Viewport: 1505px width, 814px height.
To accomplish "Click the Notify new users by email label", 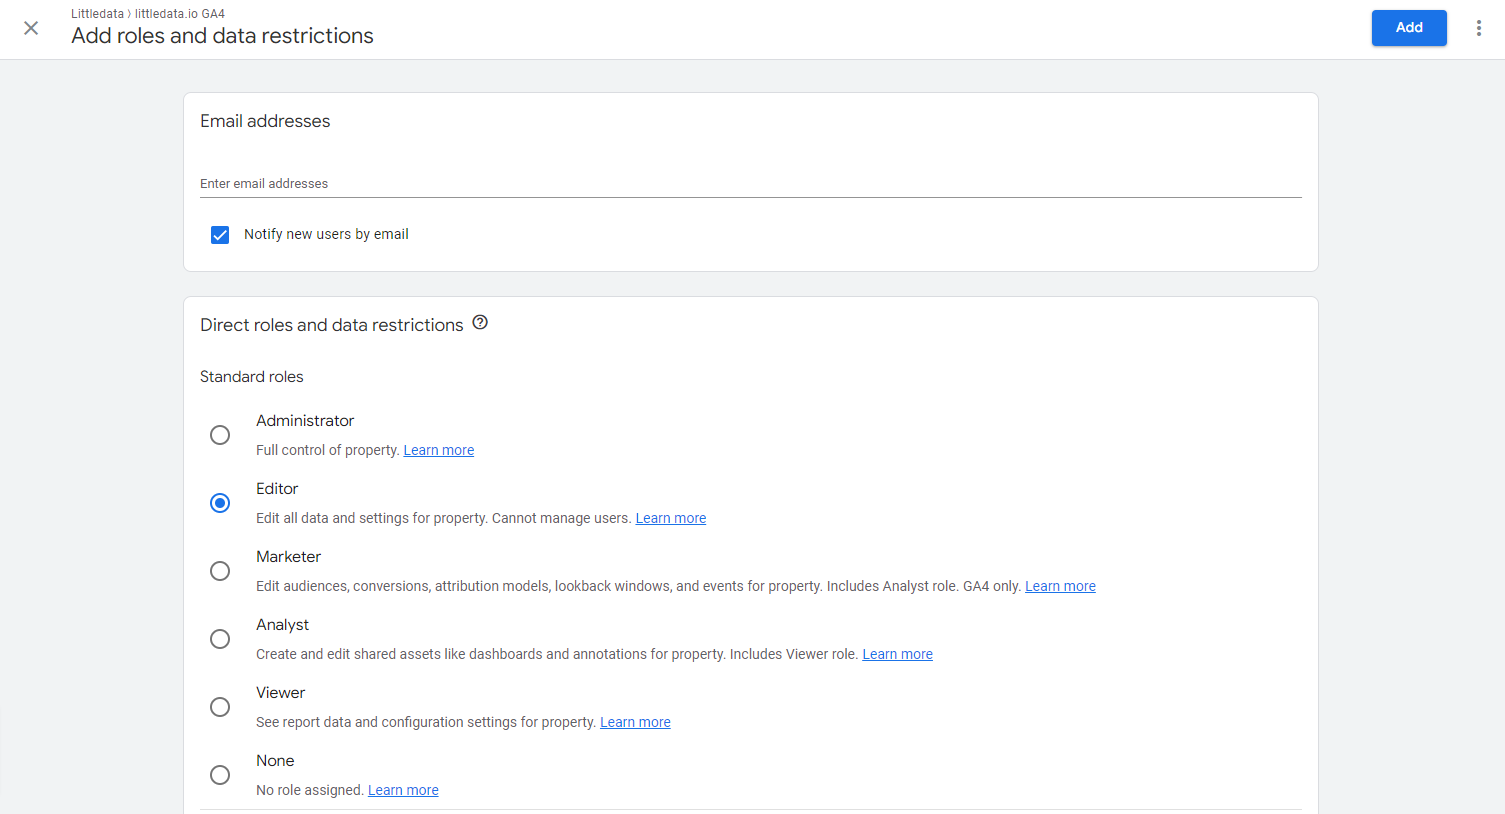I will click(326, 234).
